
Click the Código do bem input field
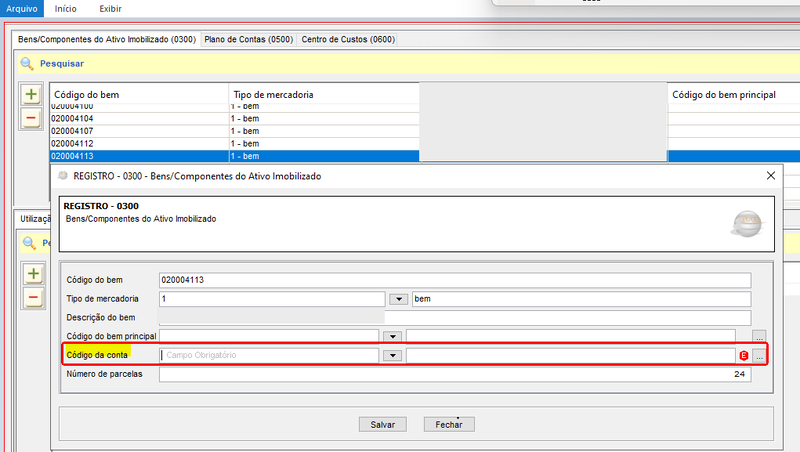(x=455, y=280)
